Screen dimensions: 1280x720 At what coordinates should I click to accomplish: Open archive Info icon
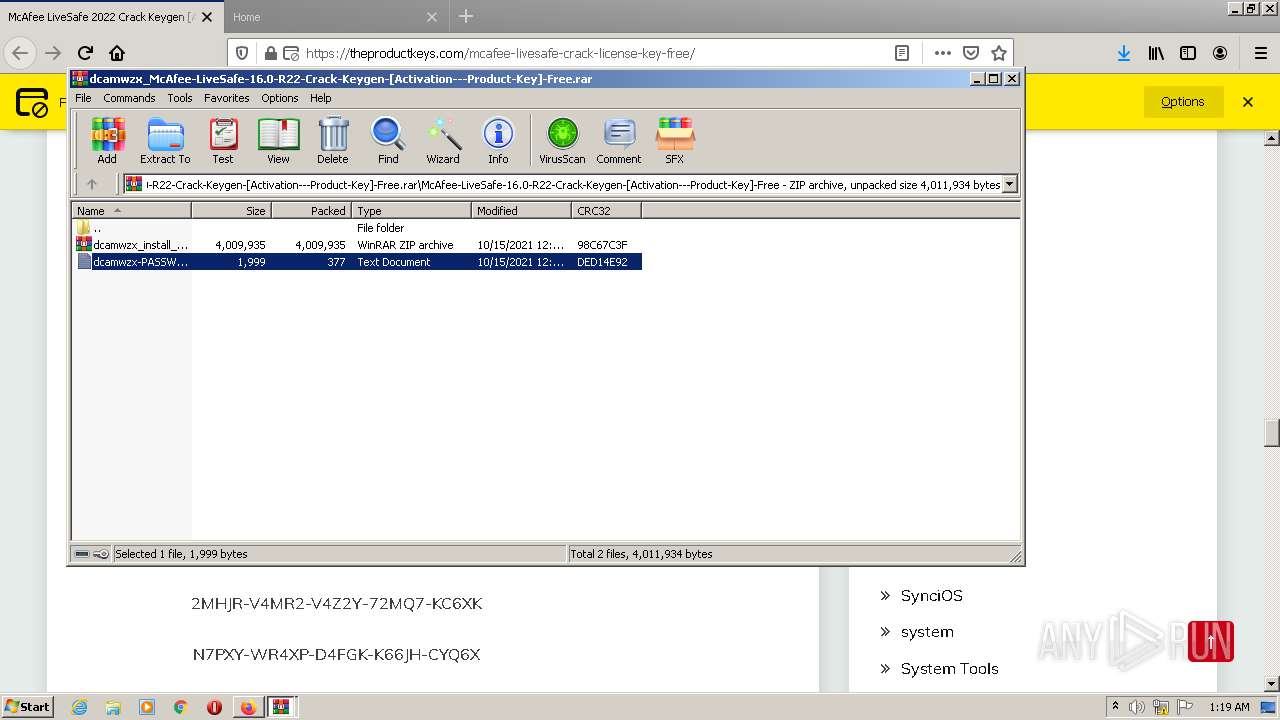click(x=498, y=140)
